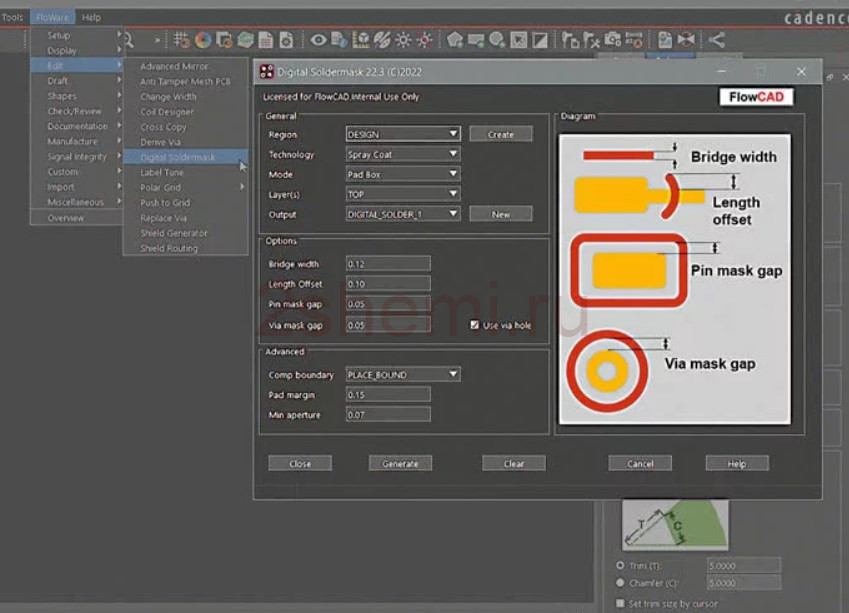Screen dimensions: 849x613
Task: Select the Trim (T) radio button
Action: [621, 565]
